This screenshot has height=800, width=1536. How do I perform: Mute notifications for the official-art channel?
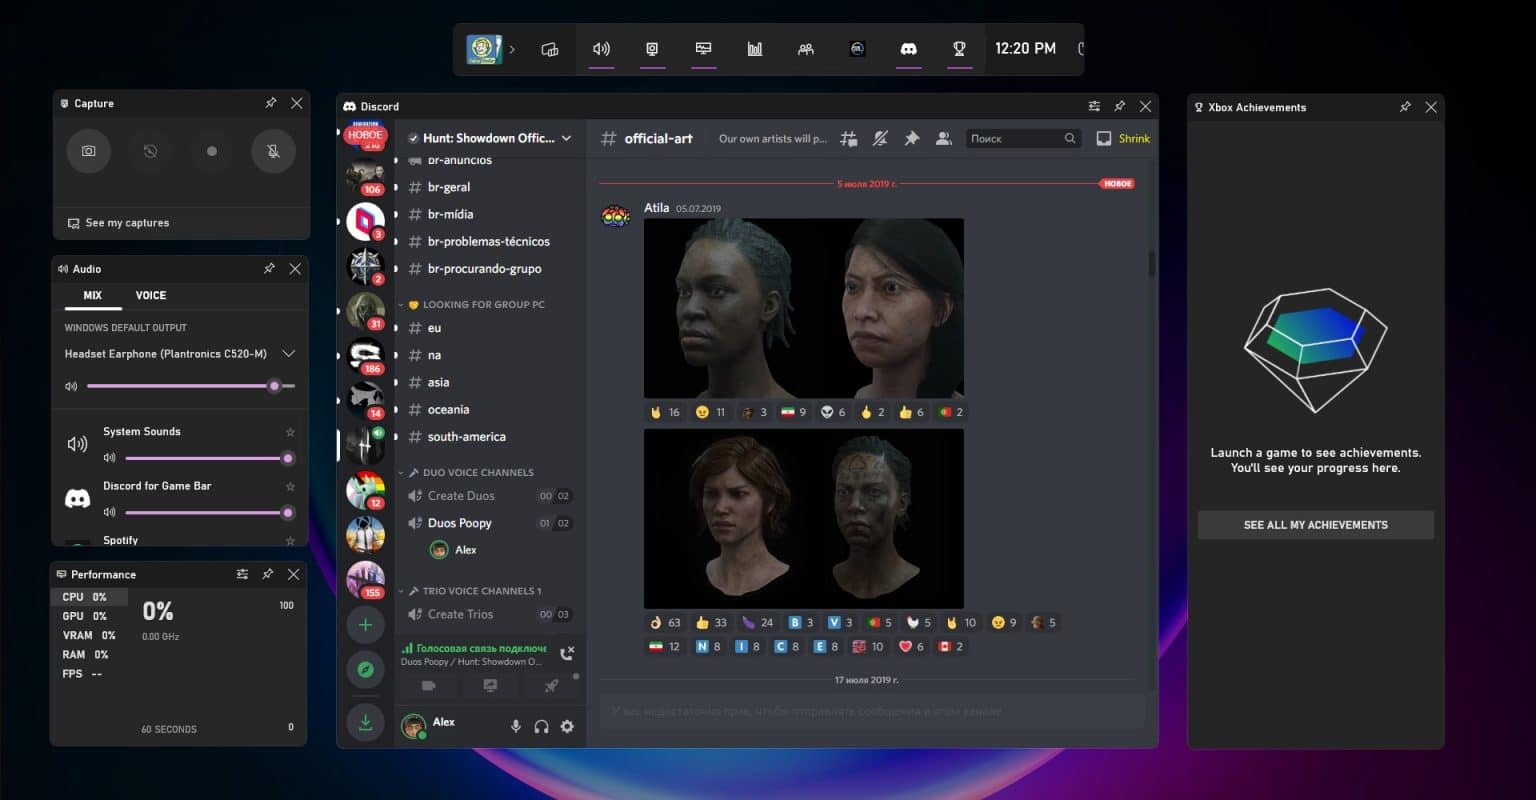pos(880,138)
